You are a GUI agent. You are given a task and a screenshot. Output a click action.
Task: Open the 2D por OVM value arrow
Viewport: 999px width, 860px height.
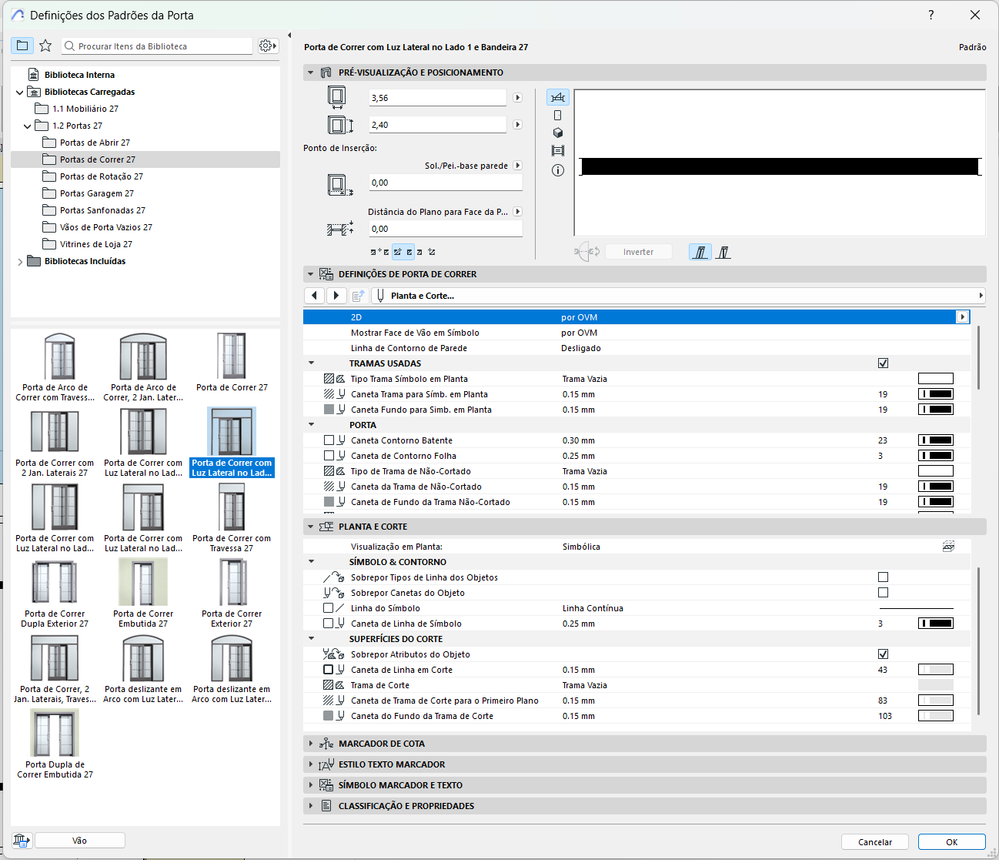(962, 317)
